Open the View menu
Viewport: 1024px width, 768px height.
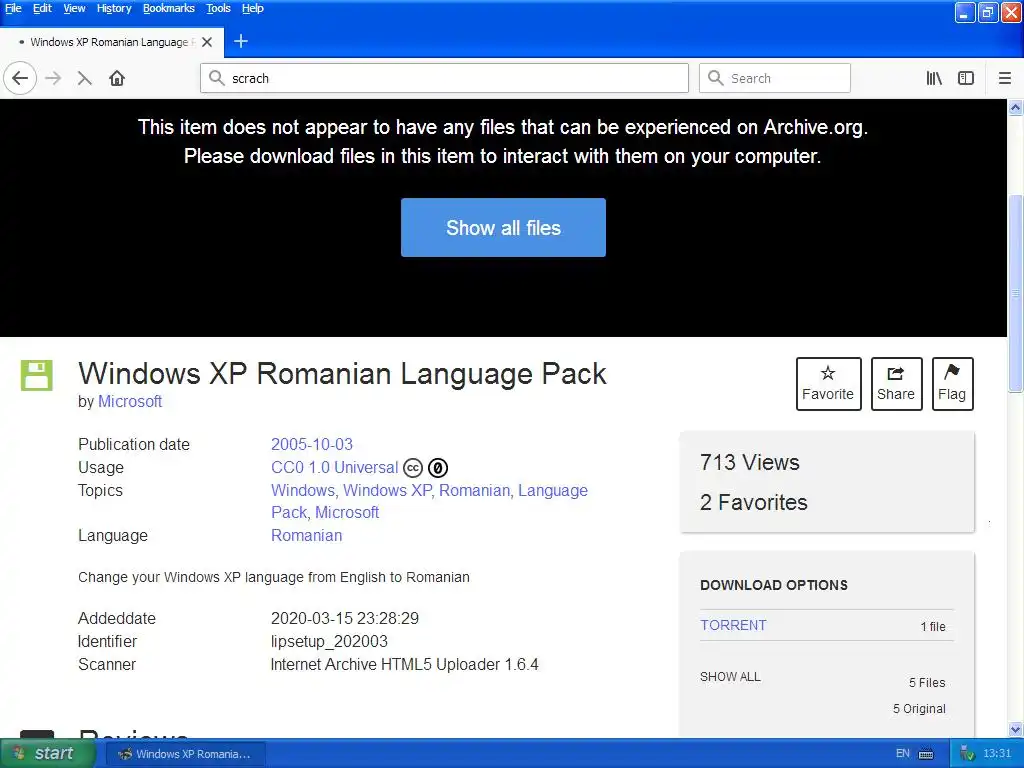click(x=74, y=8)
